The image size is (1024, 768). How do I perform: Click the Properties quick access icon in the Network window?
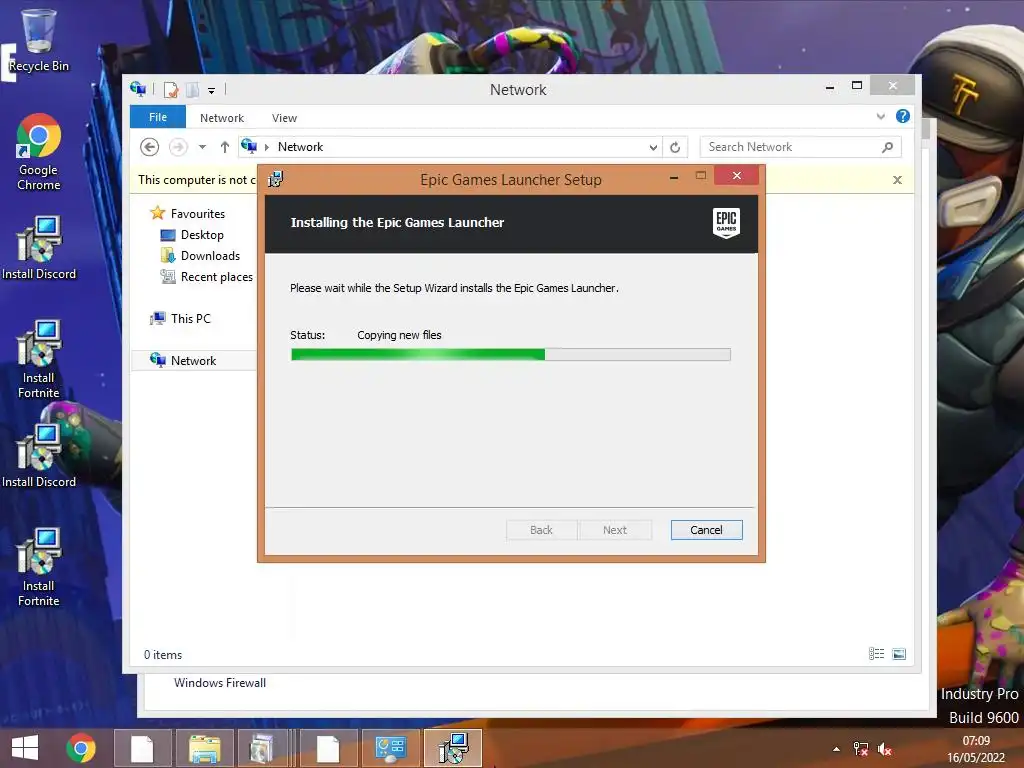(171, 90)
